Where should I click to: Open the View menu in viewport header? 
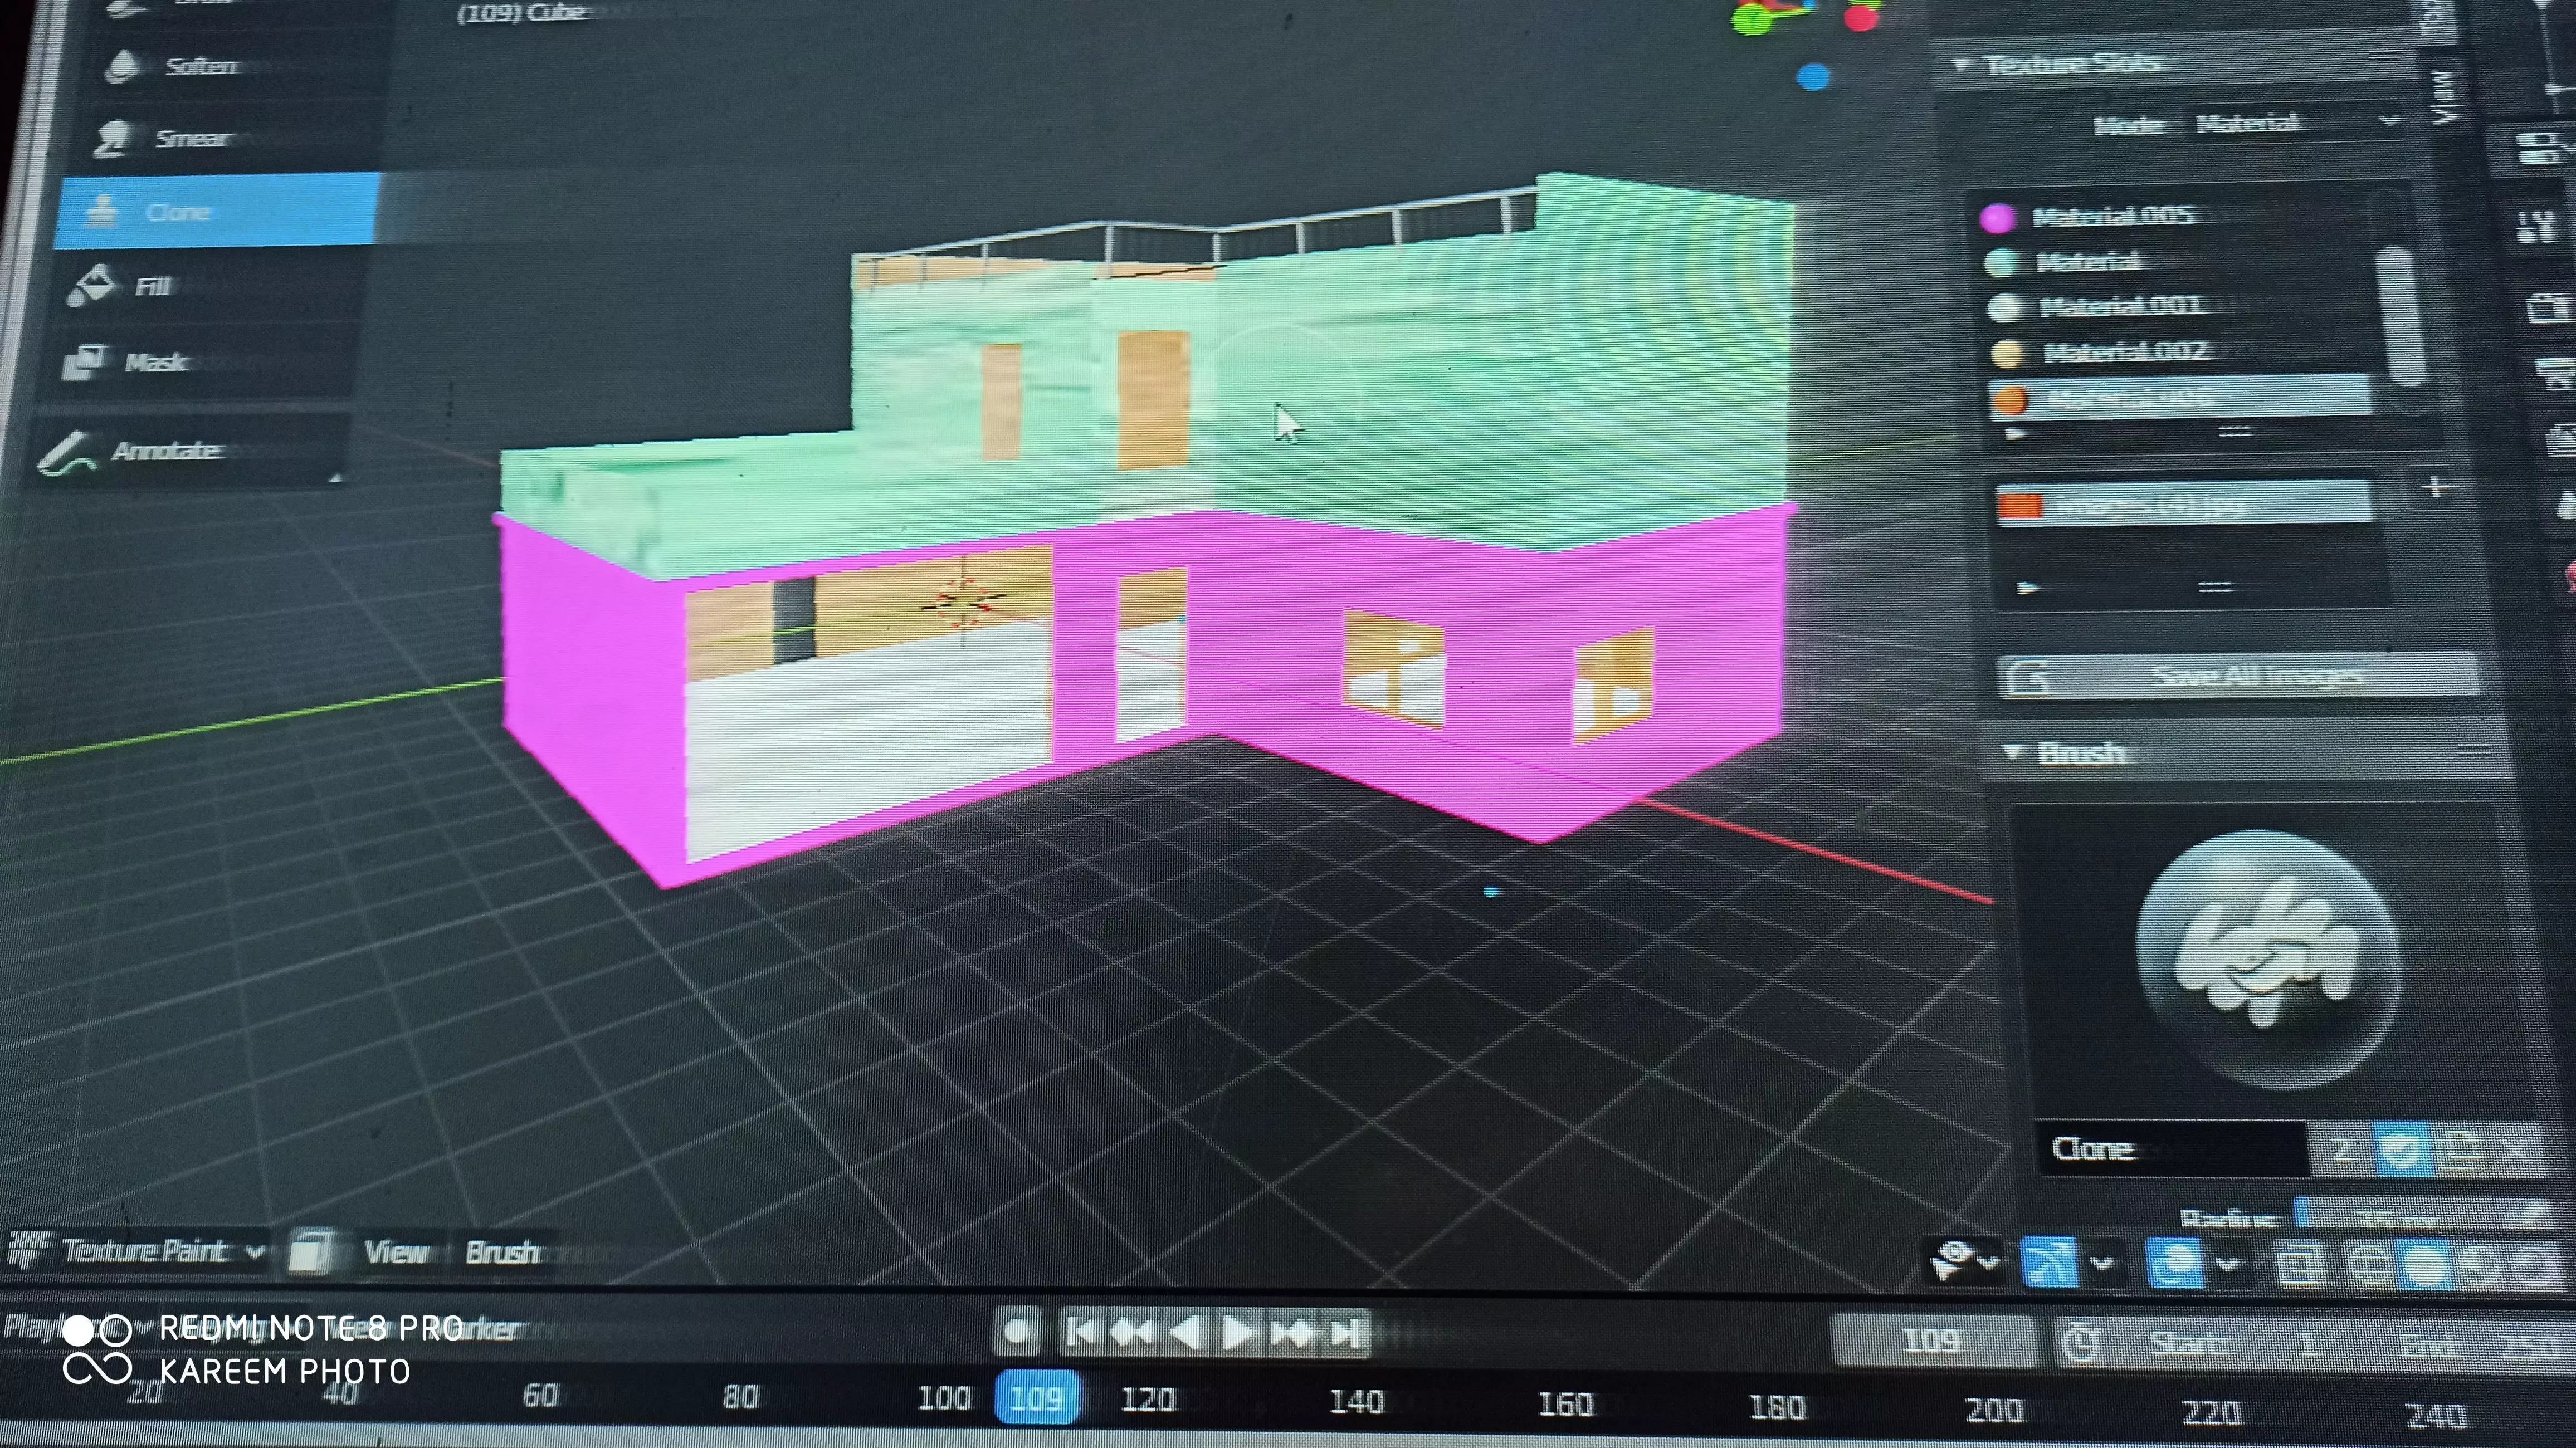pyautogui.click(x=395, y=1252)
